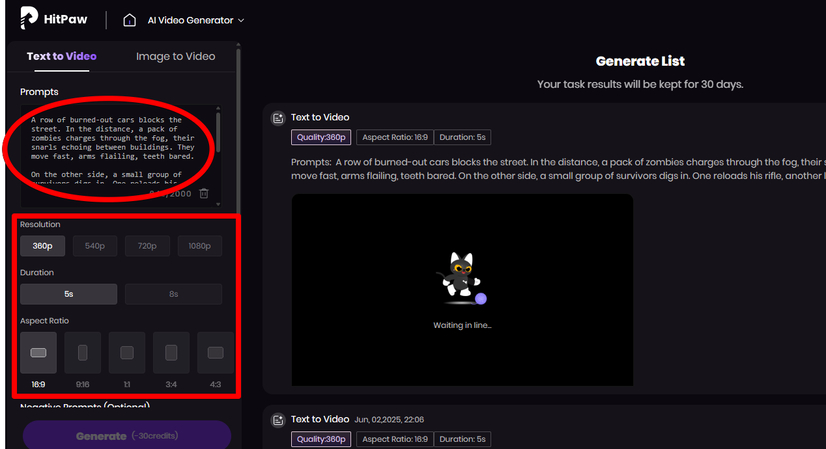This screenshot has width=826, height=449.
Task: Select 360p resolution
Action: click(42, 246)
